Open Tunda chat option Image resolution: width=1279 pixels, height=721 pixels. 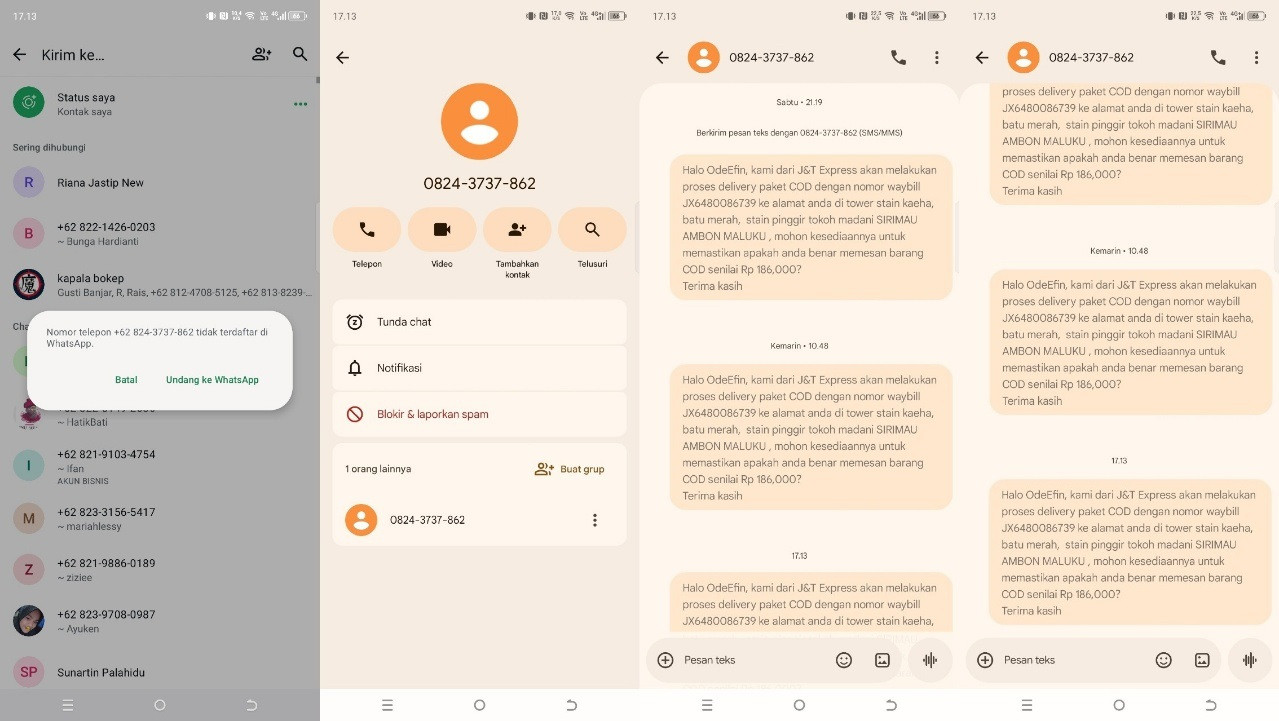click(x=479, y=322)
